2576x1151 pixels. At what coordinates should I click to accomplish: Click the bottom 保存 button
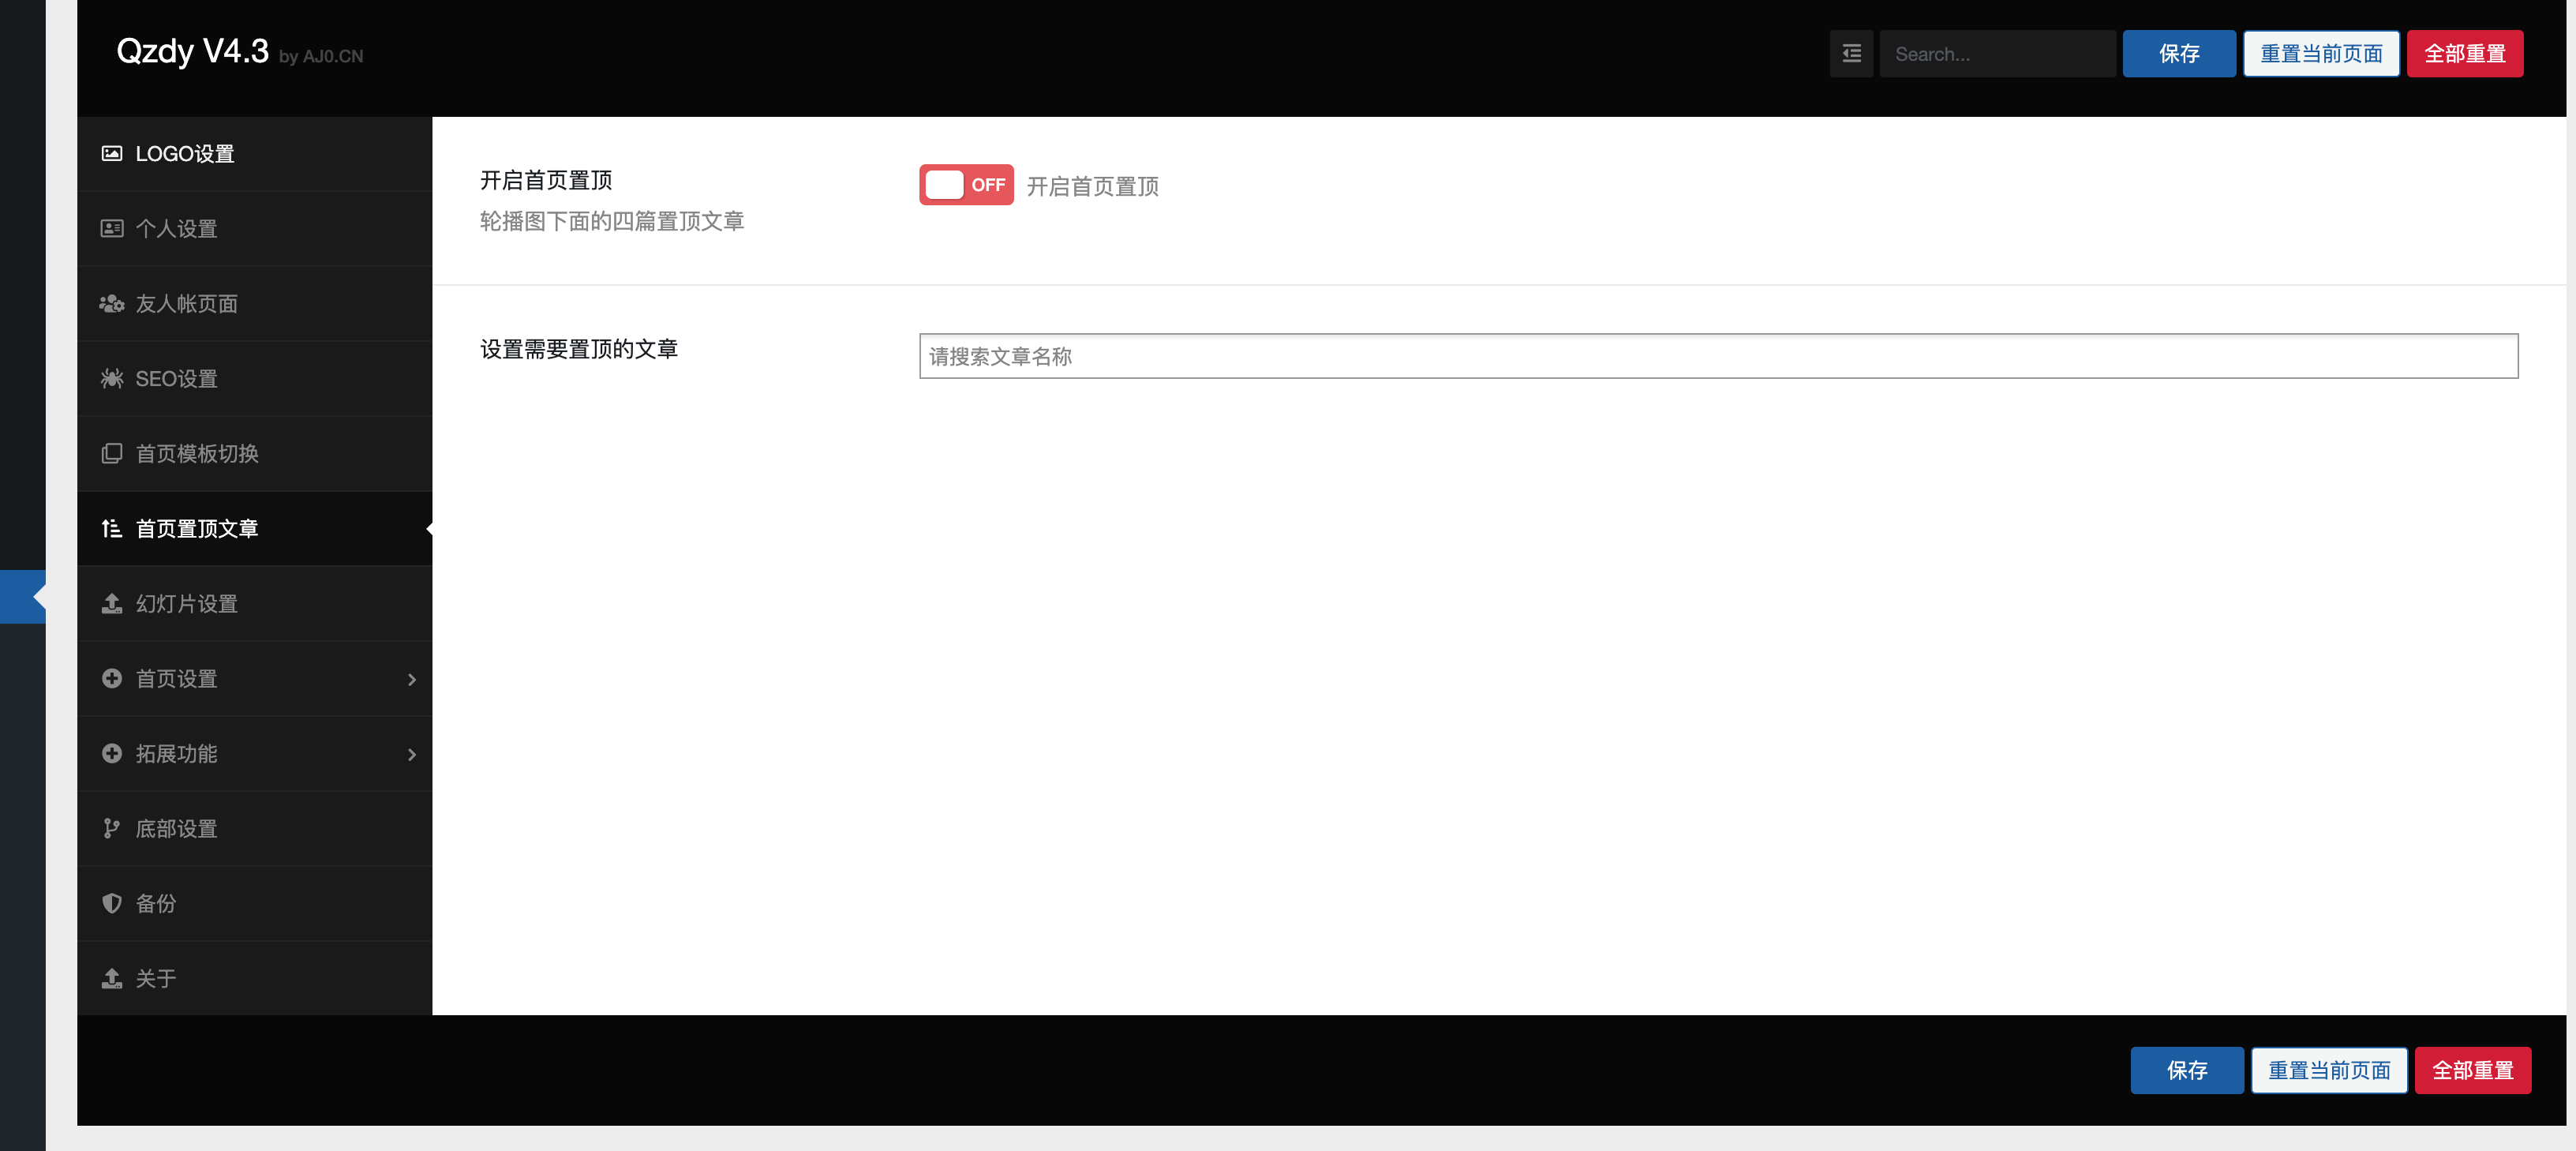pos(2187,1070)
